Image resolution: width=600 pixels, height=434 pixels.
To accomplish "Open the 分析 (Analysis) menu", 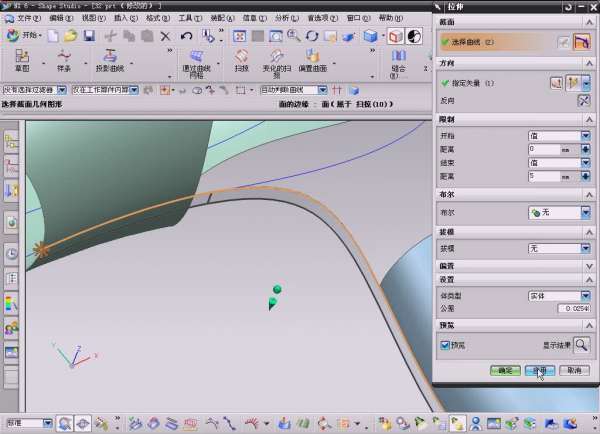I will 284,17.
